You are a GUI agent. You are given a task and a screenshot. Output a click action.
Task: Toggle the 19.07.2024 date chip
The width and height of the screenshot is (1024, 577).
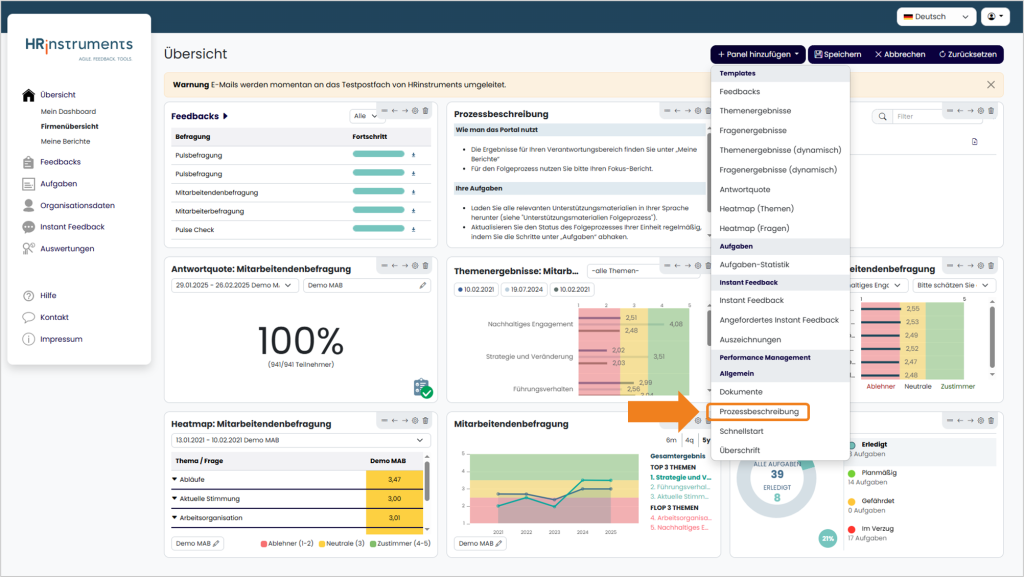pyautogui.click(x=524, y=290)
